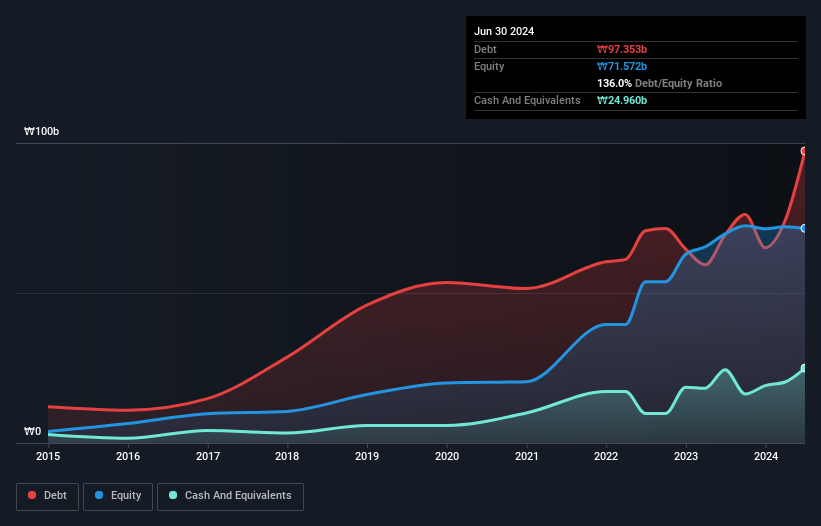Screen dimensions: 821x526
Task: Toggle the Equity series legend button
Action: tap(118, 496)
